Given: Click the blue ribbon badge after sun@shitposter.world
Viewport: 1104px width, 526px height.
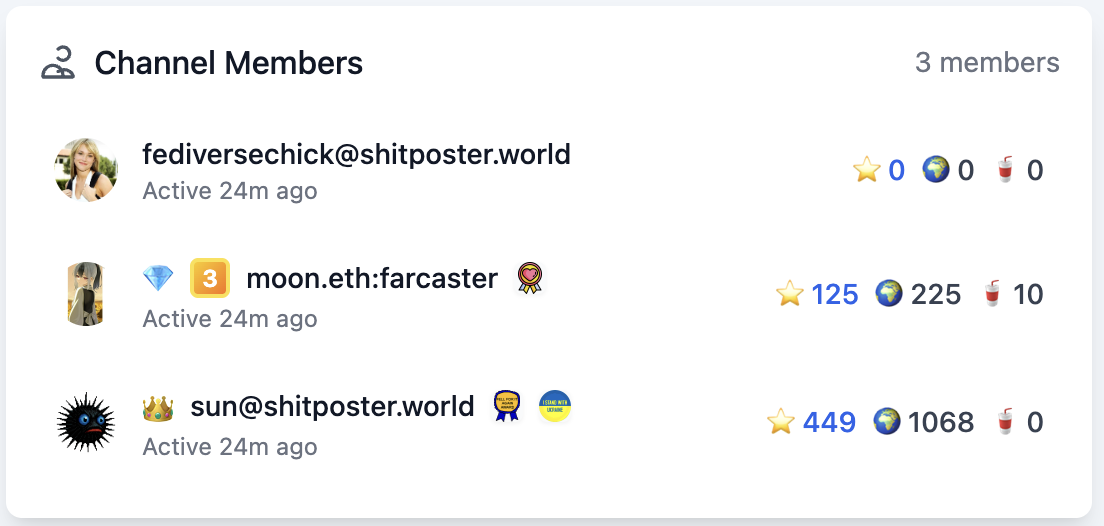Looking at the screenshot, I should tap(507, 406).
